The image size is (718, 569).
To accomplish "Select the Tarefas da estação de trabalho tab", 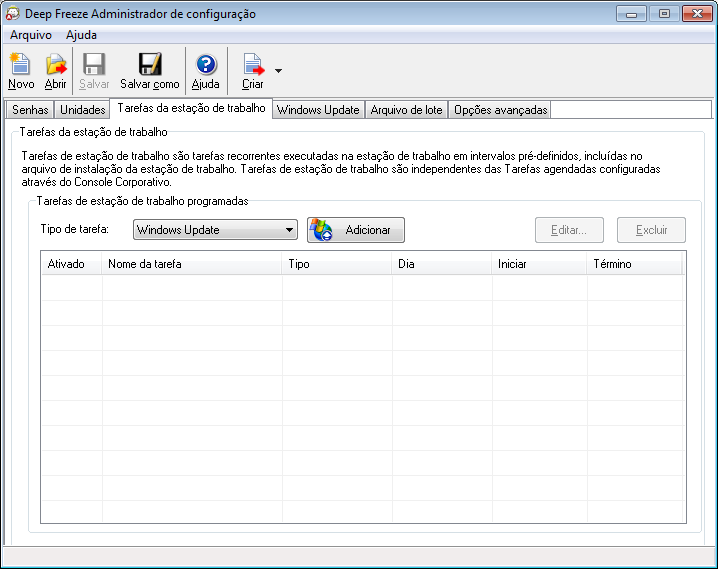I will coord(191,108).
